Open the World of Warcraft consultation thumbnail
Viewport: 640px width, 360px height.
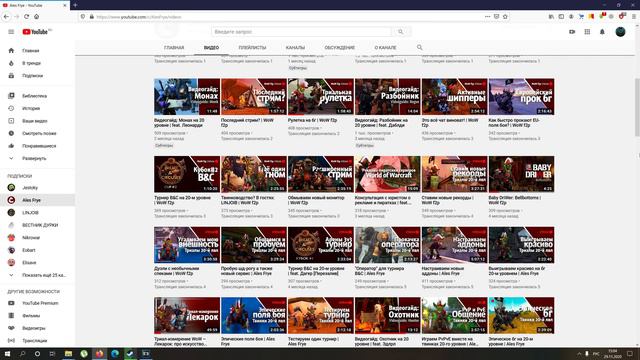click(388, 174)
